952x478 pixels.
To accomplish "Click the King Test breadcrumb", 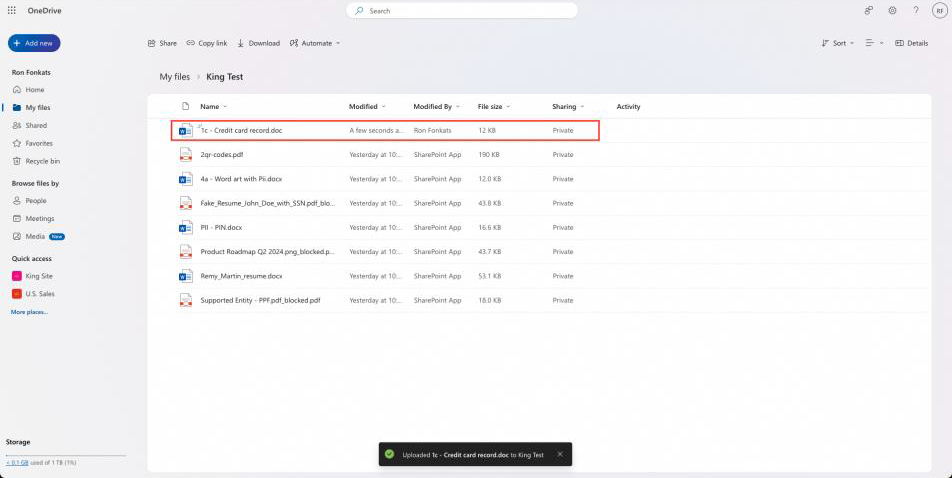I will (x=225, y=77).
